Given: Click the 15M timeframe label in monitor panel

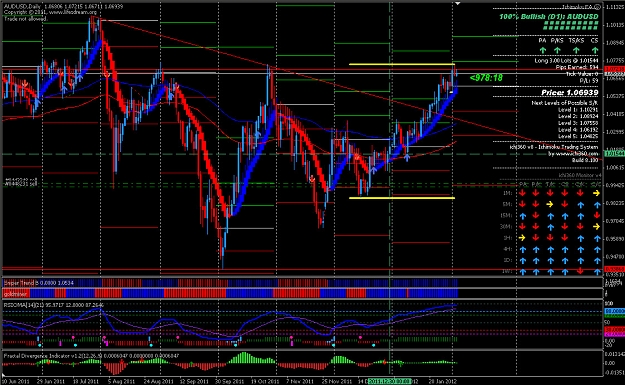Looking at the screenshot, I should coord(506,216).
